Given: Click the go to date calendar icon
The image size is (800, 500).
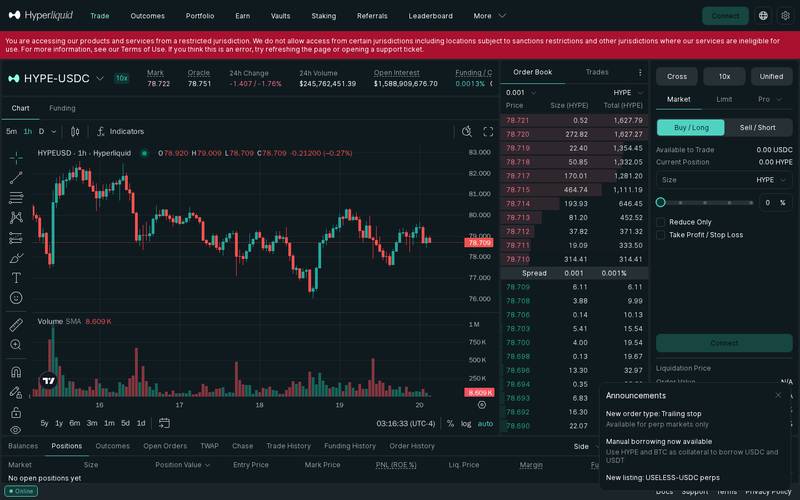Looking at the screenshot, I should coord(164,423).
